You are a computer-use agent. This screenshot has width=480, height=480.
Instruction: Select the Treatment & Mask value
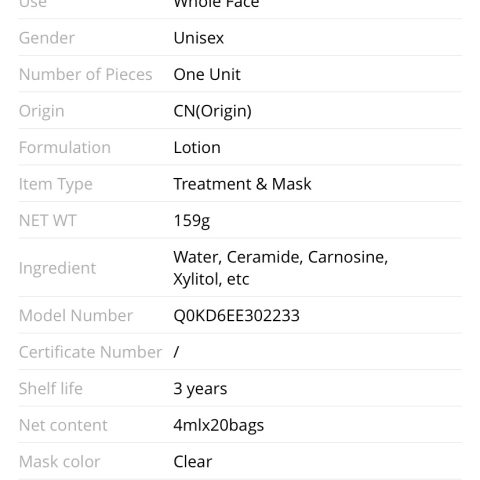[x=242, y=184]
